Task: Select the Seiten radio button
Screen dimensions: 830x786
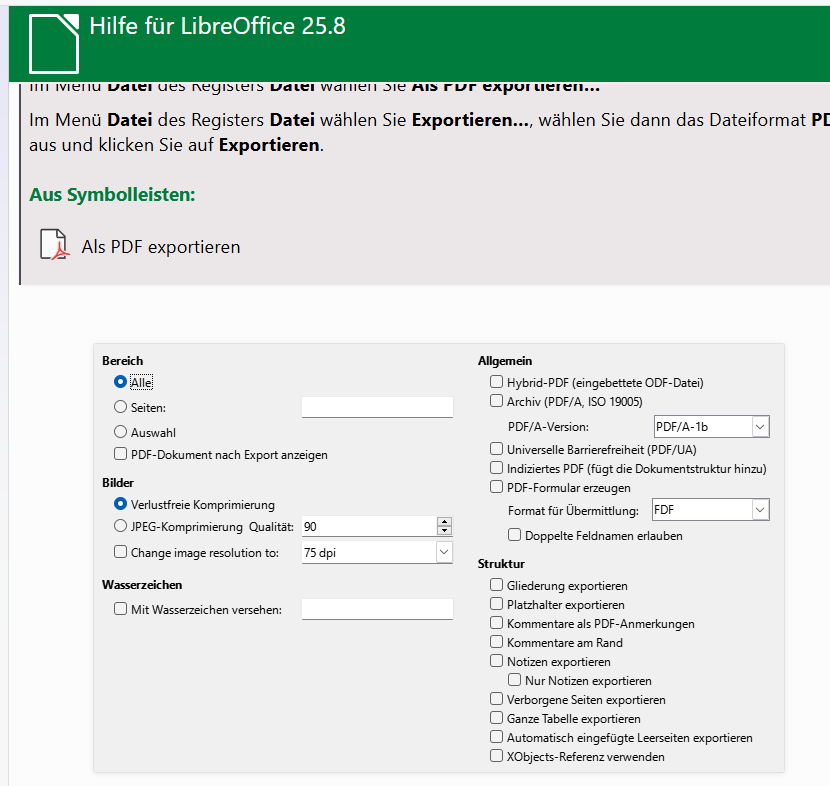Action: [121, 407]
